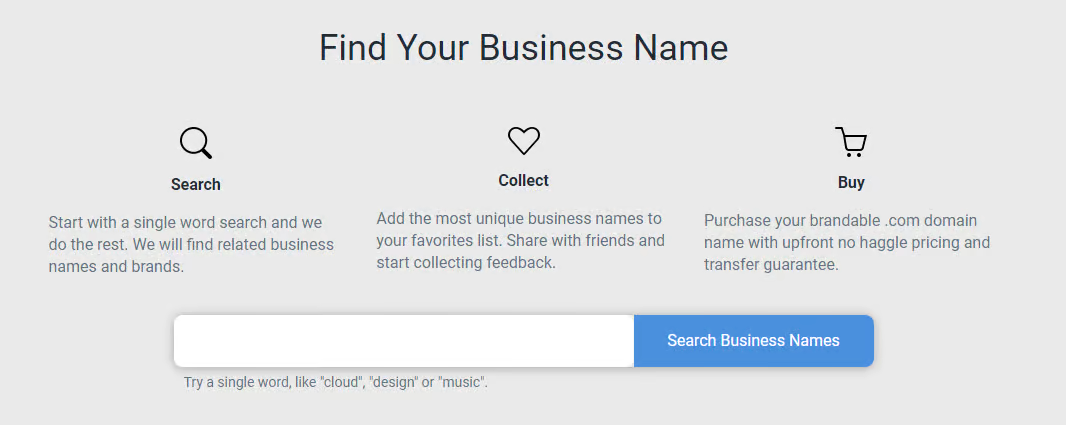The image size is (1066, 425).
Task: Click the 'Purchase your brandable .com domain' paragraph
Action: [847, 243]
